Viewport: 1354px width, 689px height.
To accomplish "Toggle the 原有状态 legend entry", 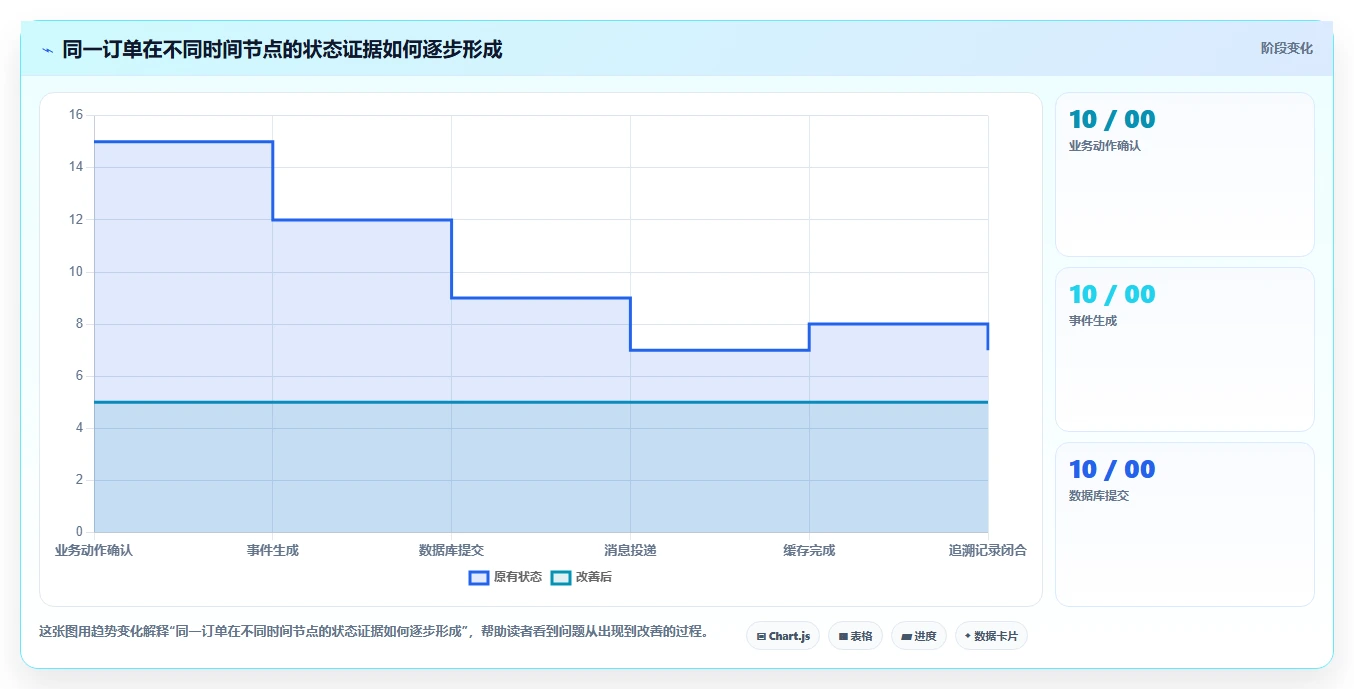I will pyautogui.click(x=505, y=577).
